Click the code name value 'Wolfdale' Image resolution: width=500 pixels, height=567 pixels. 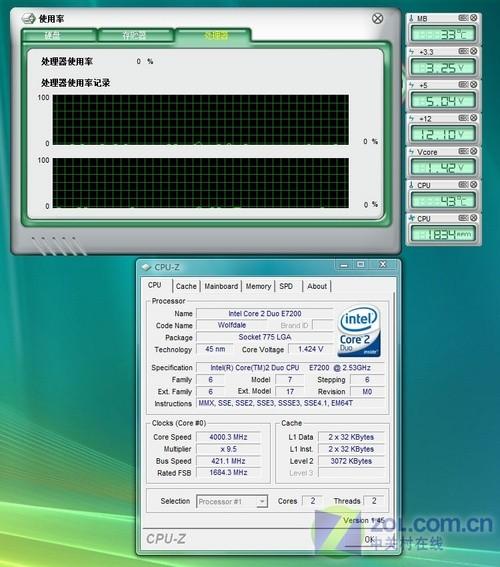(232, 325)
